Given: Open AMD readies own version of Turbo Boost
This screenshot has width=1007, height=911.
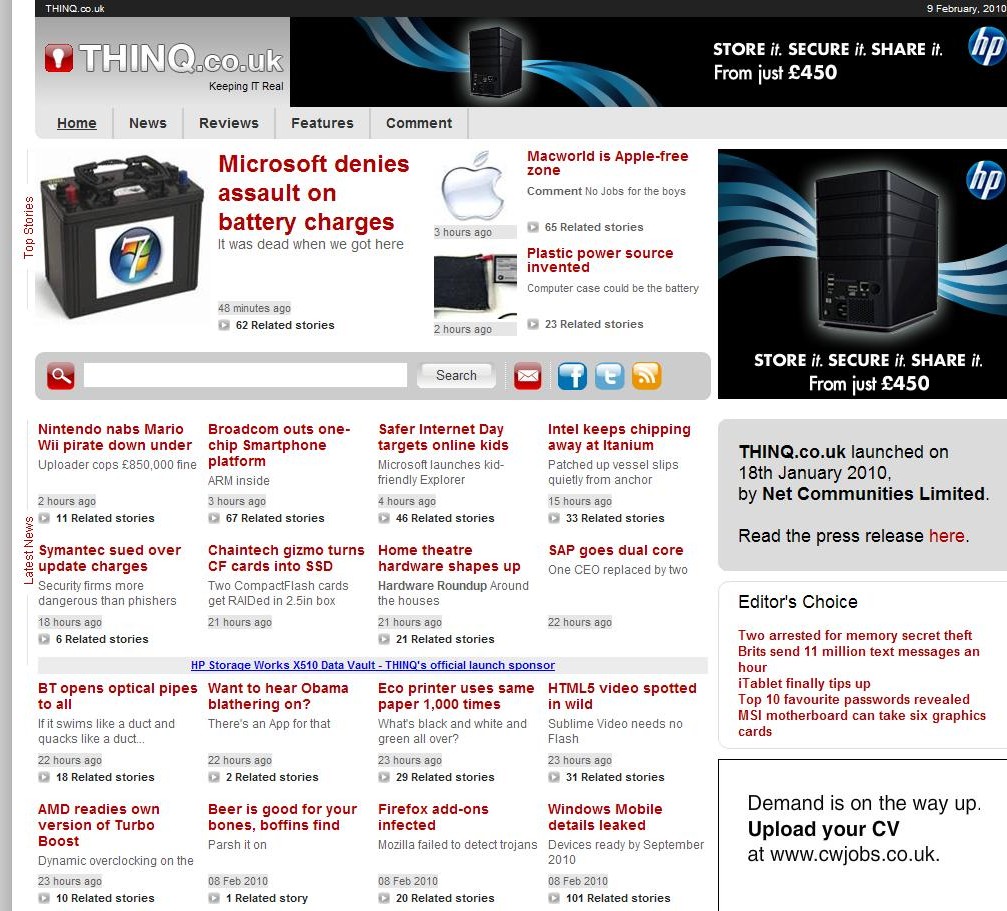Looking at the screenshot, I should pyautogui.click(x=98, y=825).
